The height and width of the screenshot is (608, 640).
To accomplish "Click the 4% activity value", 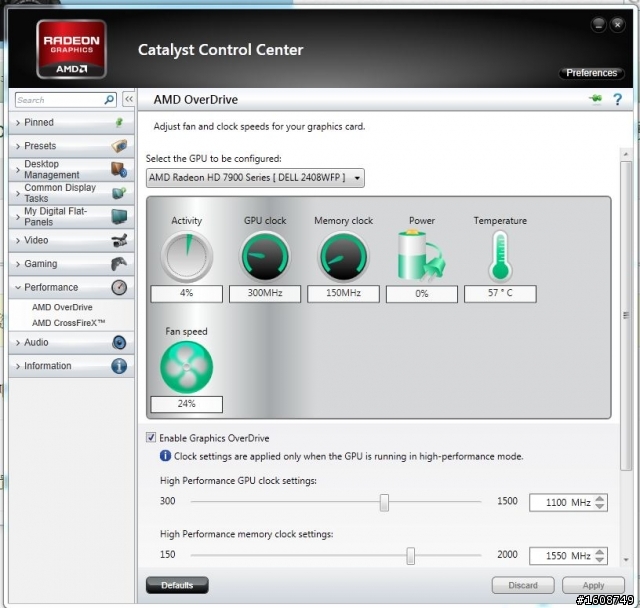I will pos(187,293).
